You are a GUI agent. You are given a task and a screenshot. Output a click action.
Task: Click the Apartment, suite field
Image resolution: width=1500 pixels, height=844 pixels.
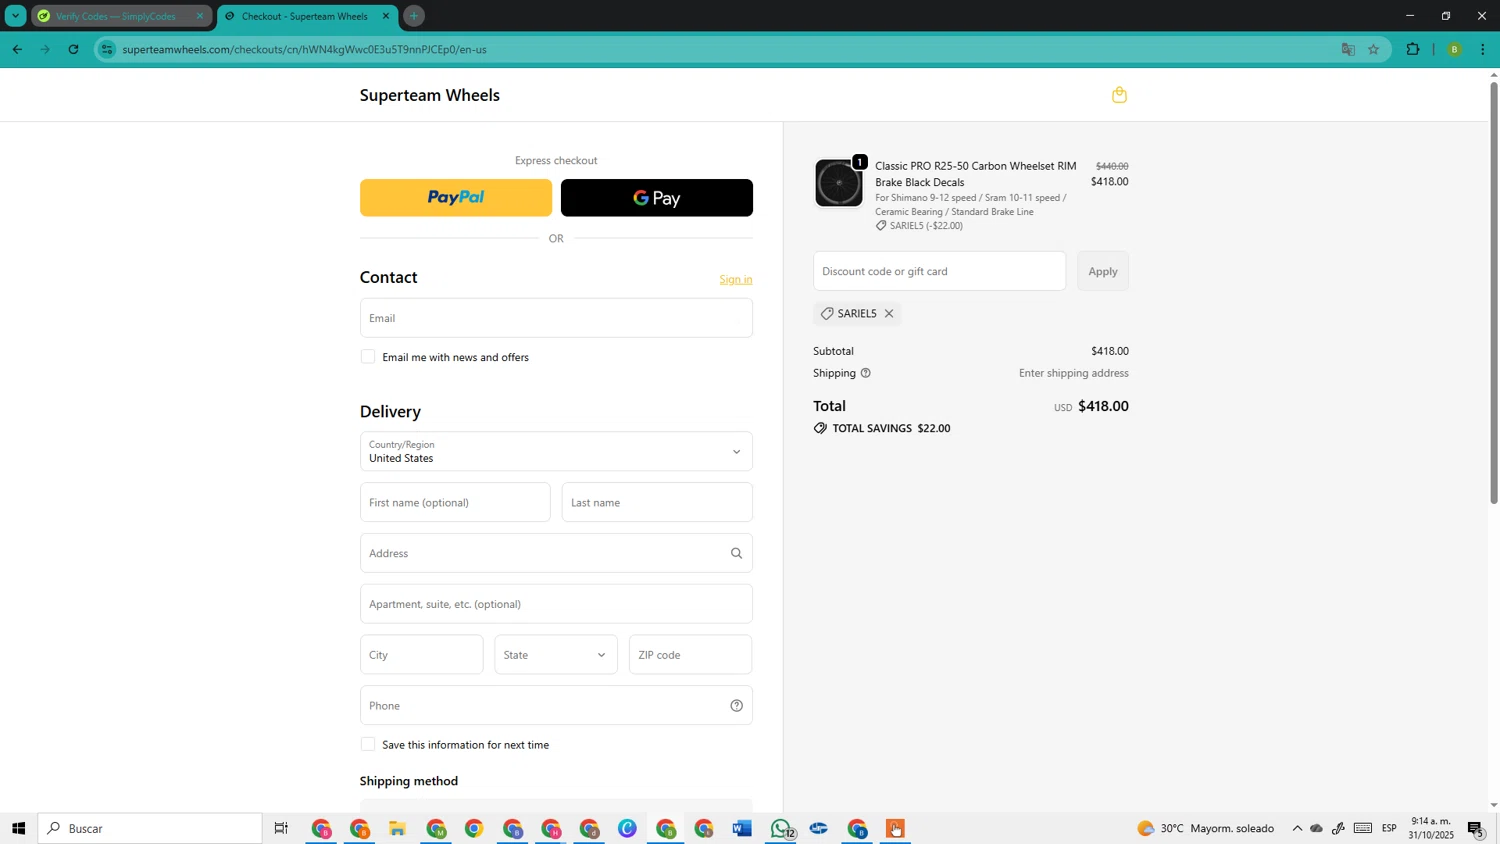tap(556, 604)
